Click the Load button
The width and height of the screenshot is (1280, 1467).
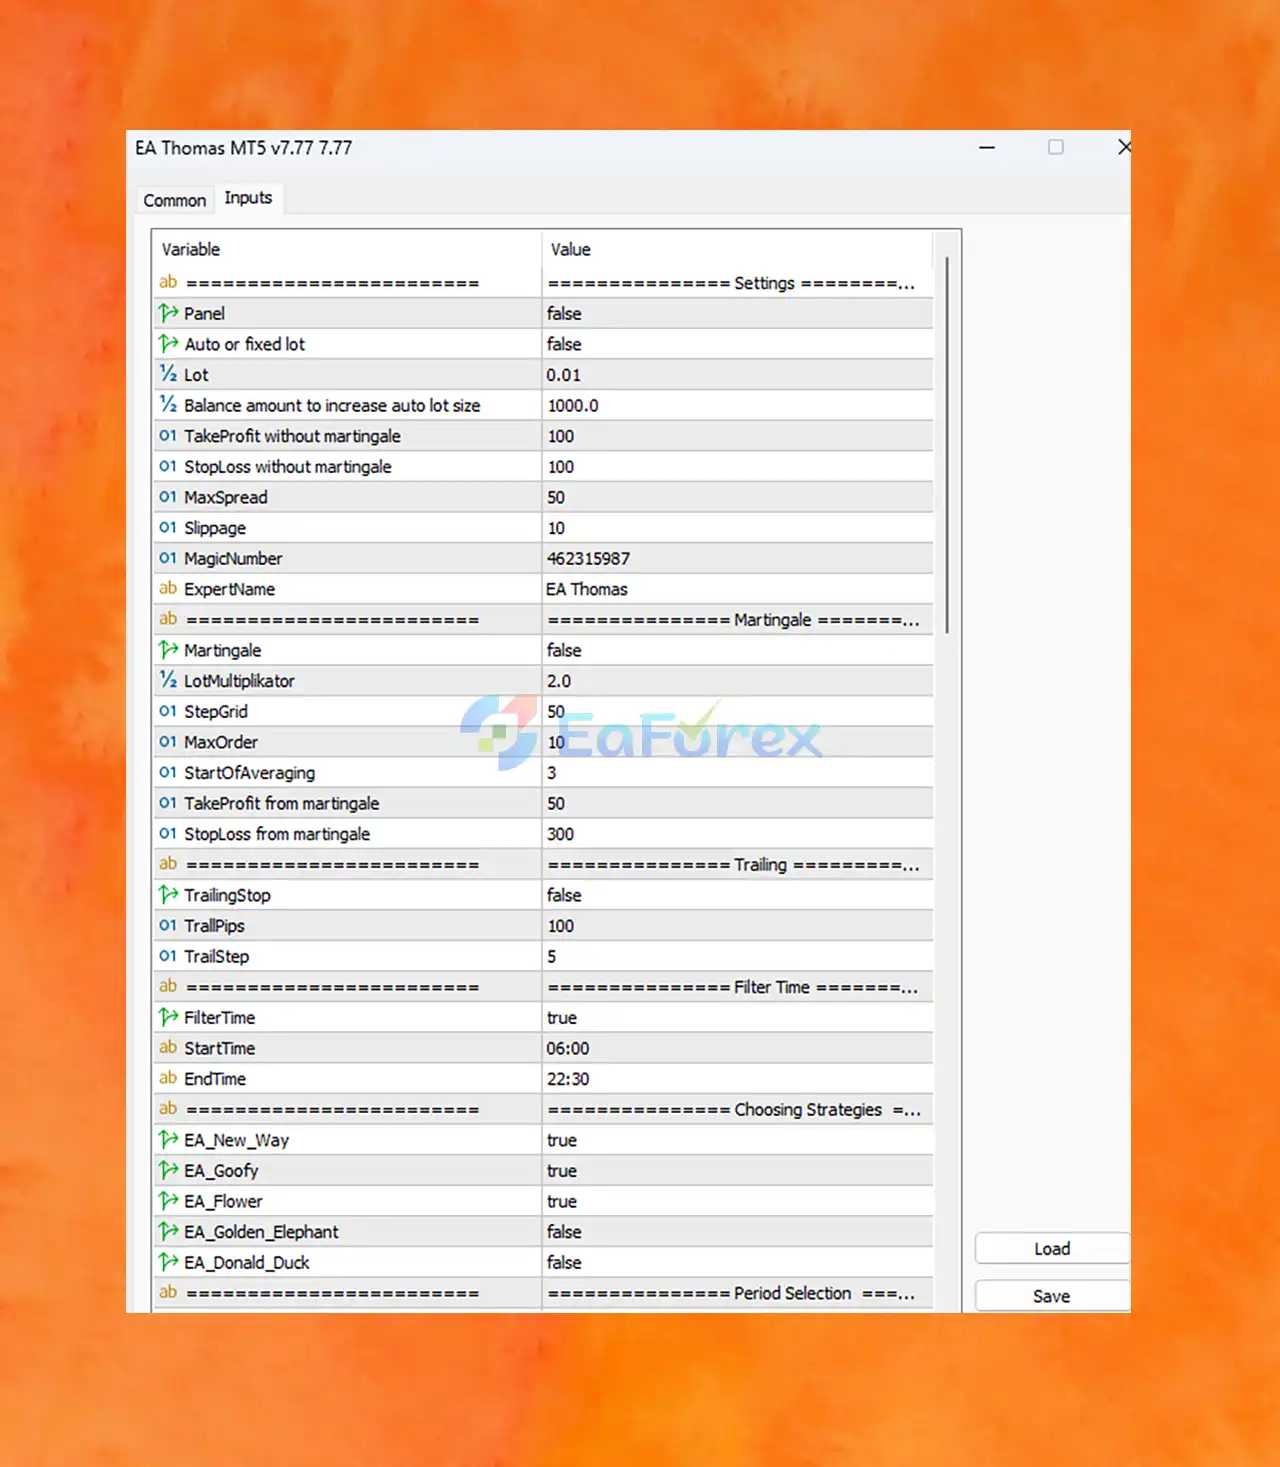pyautogui.click(x=1052, y=1249)
